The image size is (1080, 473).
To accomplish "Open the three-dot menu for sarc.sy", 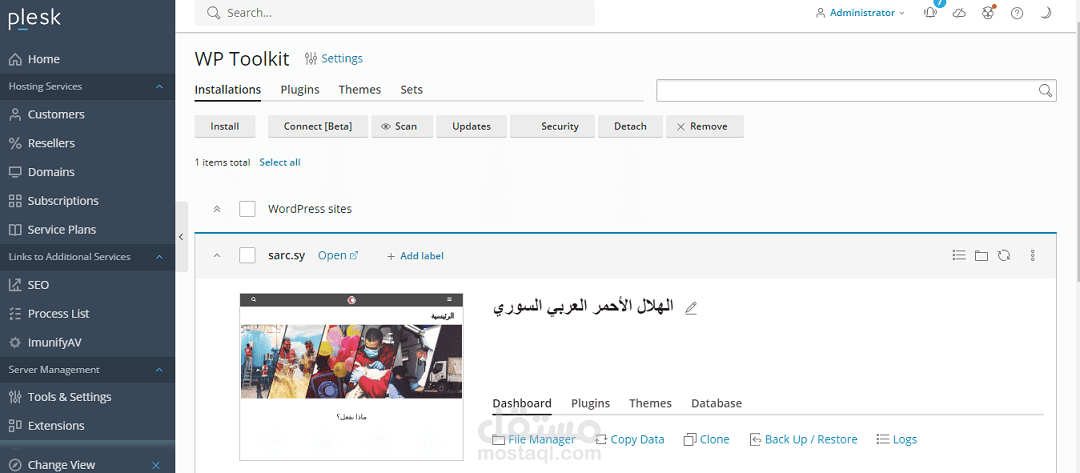I will [x=1032, y=255].
